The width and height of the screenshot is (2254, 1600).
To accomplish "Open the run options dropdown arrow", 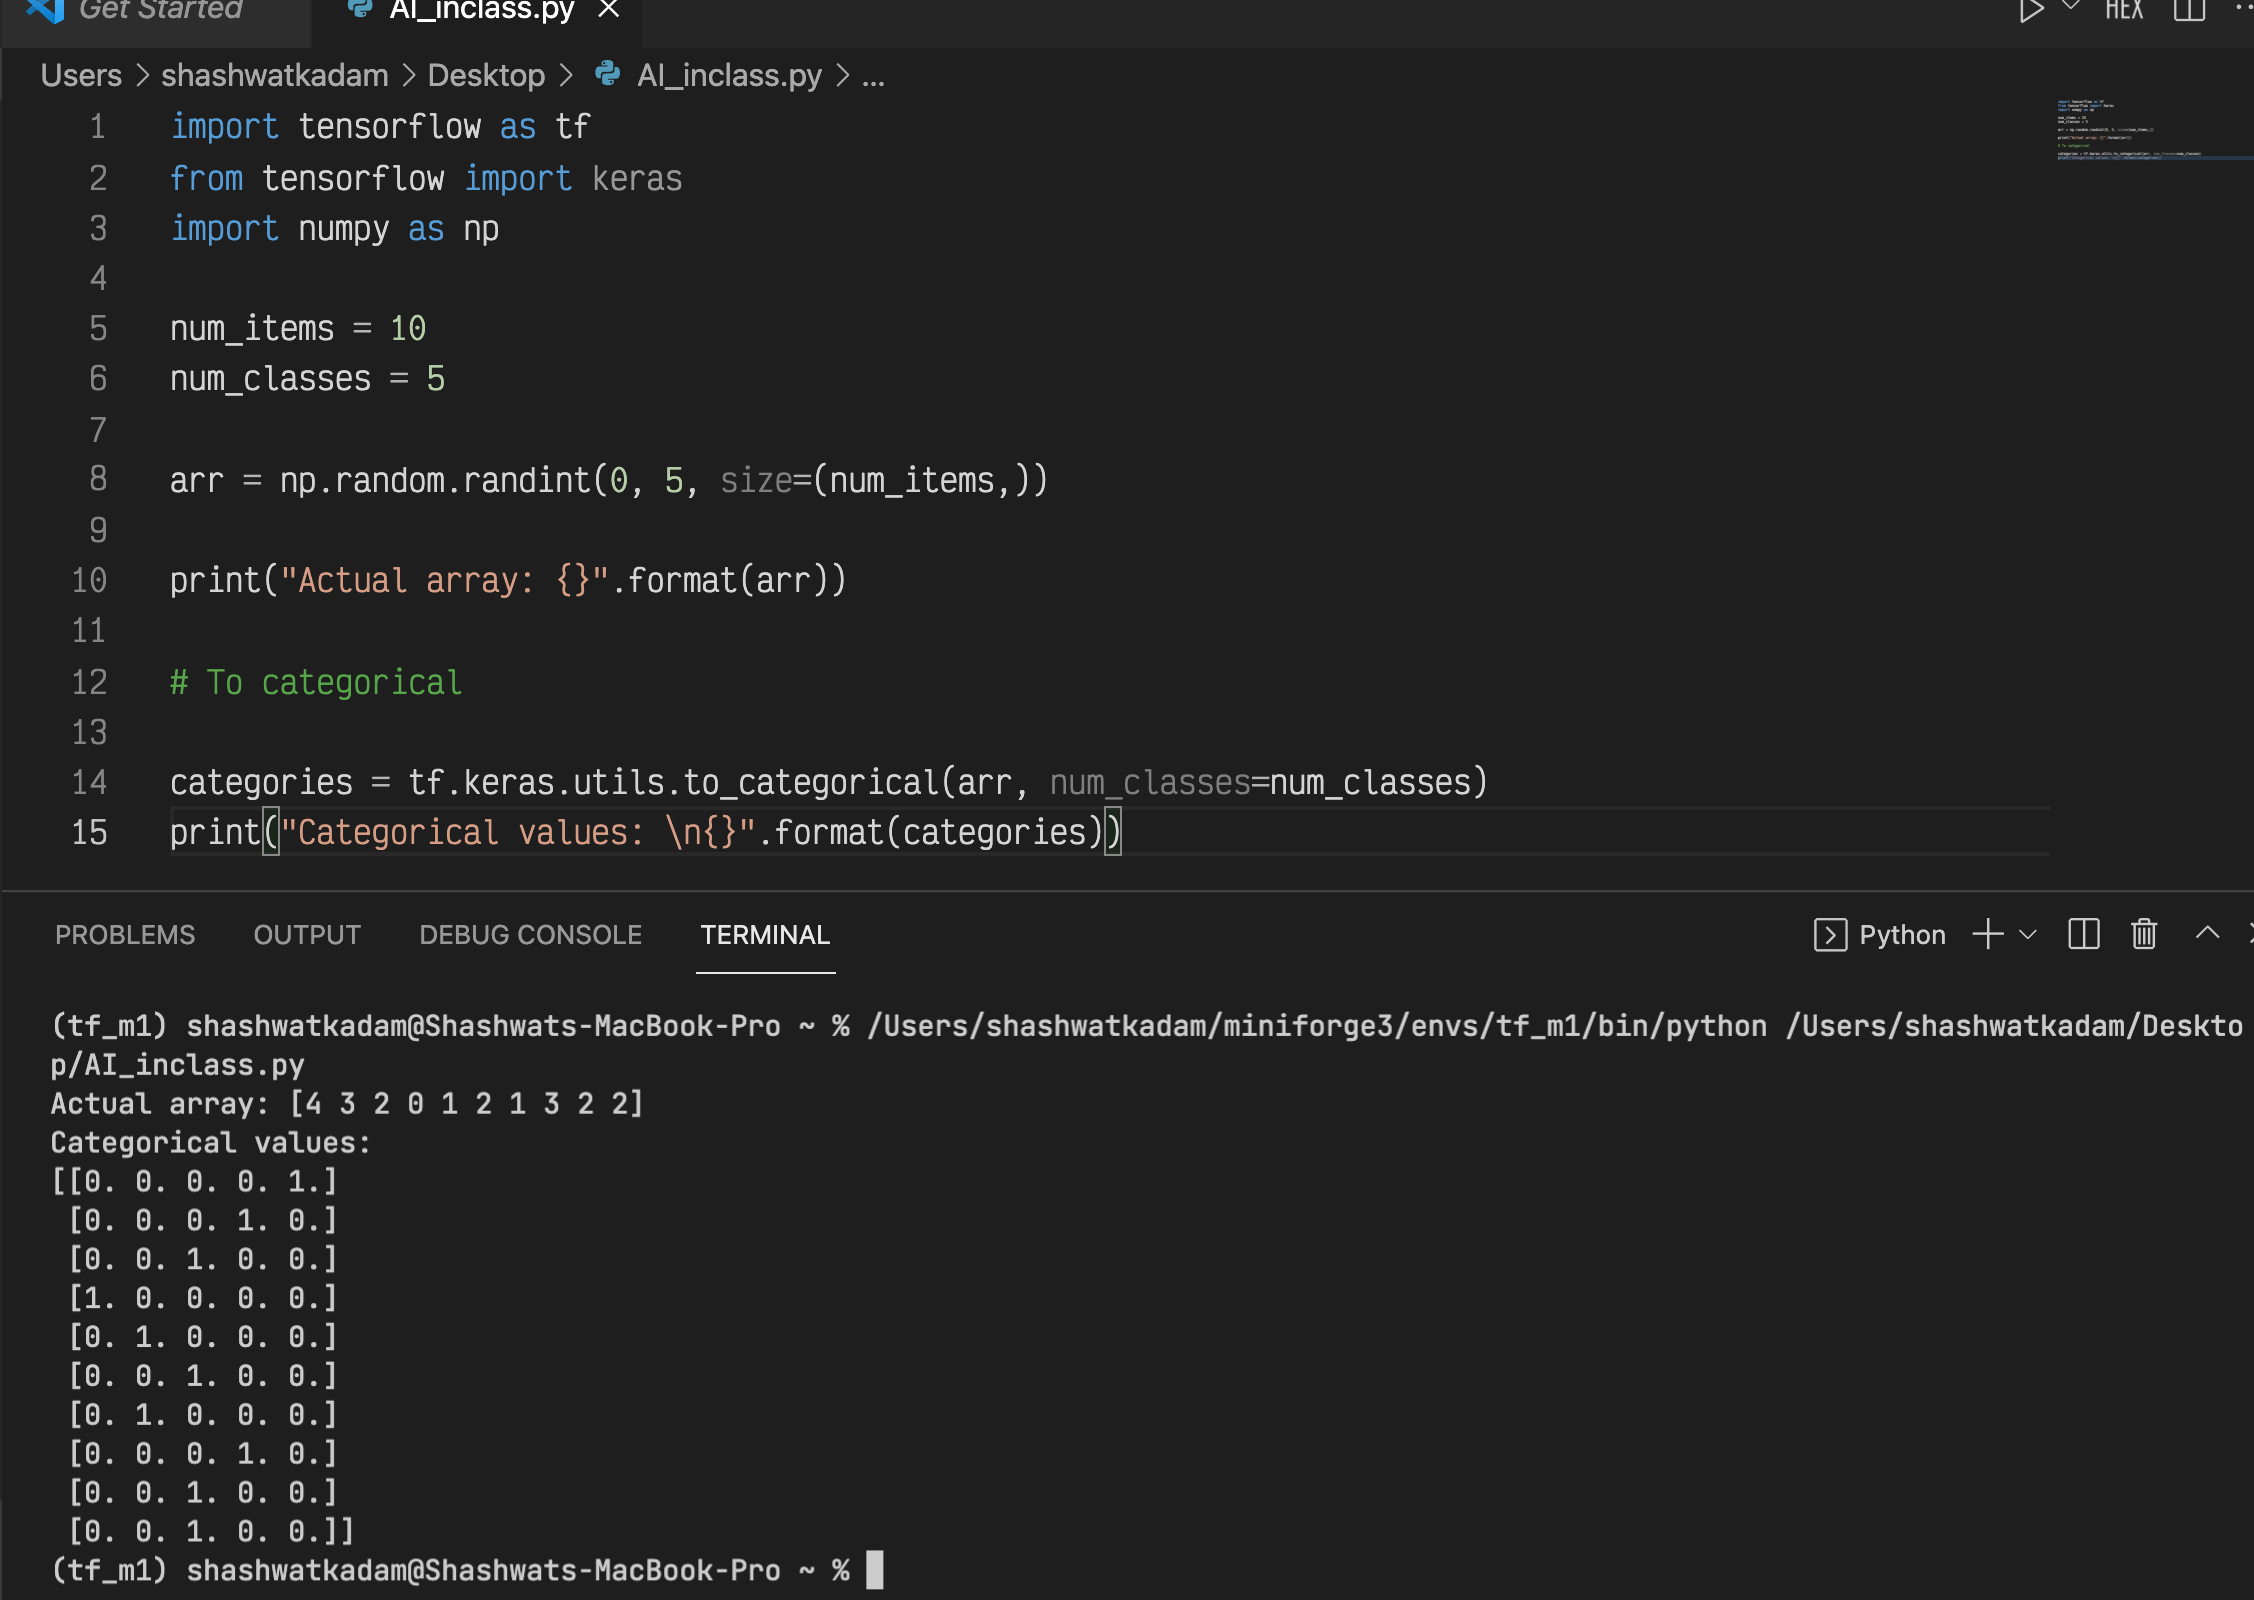I will pos(2071,8).
